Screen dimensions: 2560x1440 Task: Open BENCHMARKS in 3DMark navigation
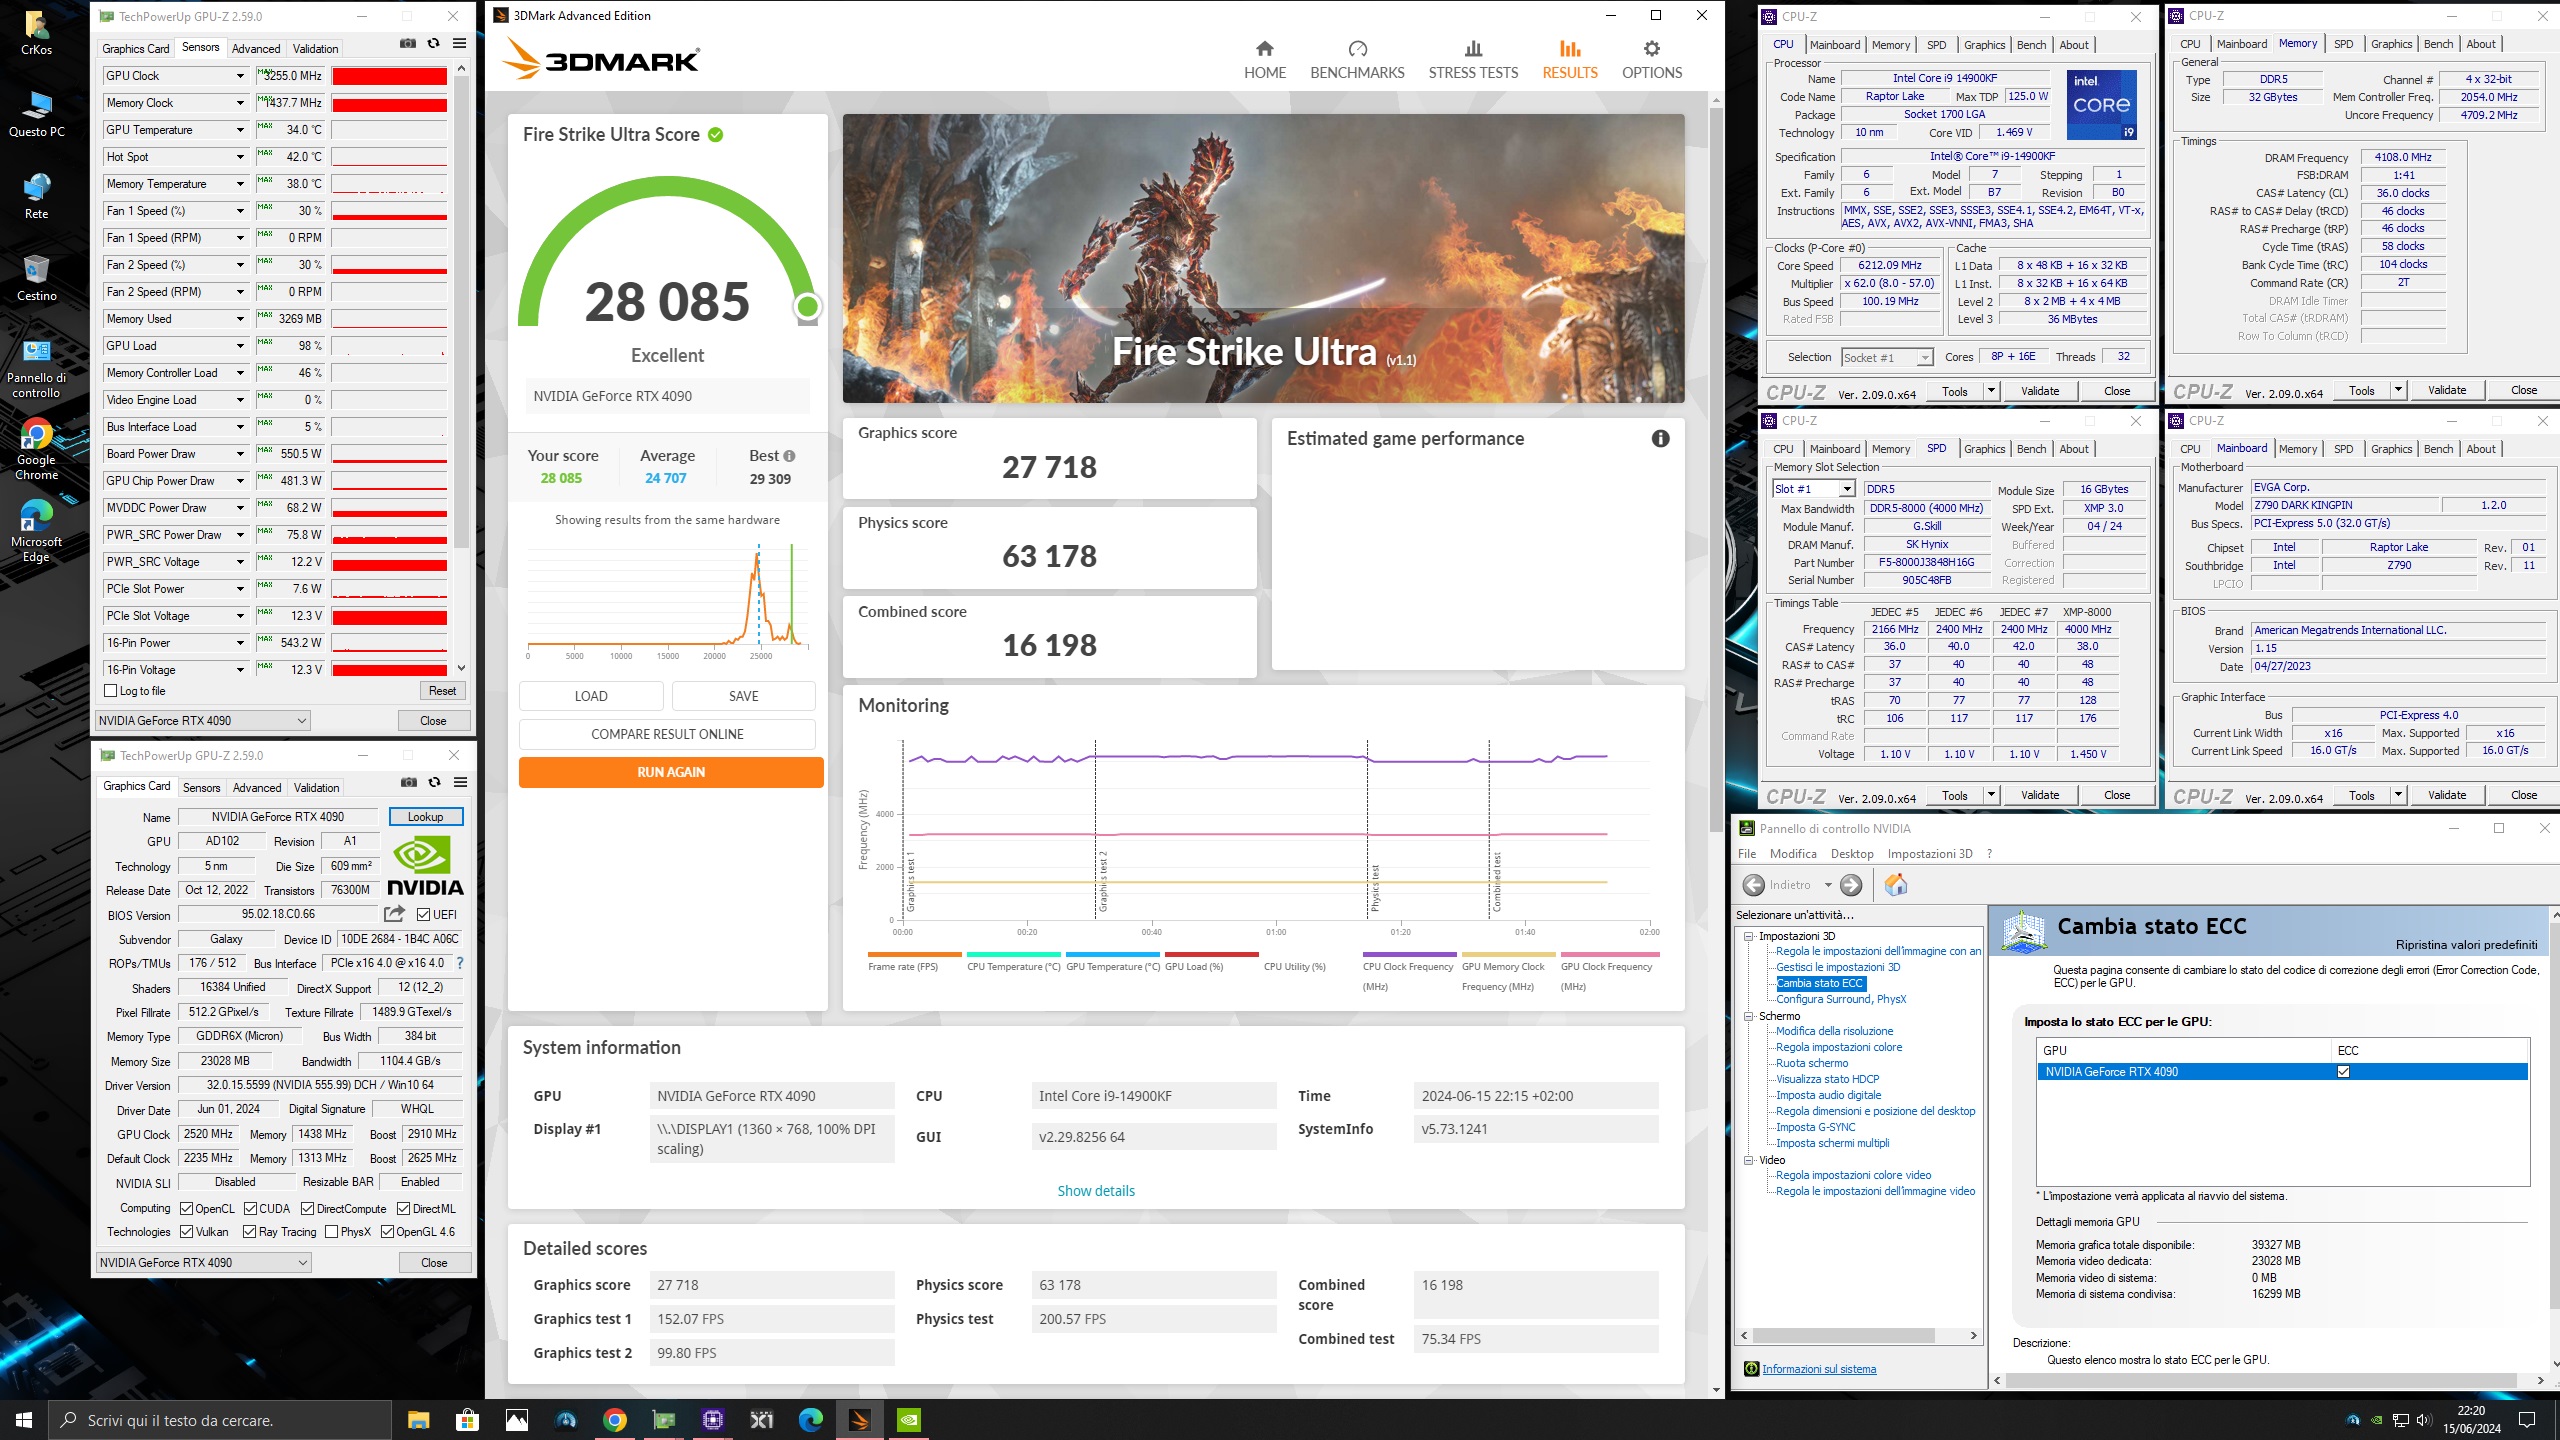1357,60
